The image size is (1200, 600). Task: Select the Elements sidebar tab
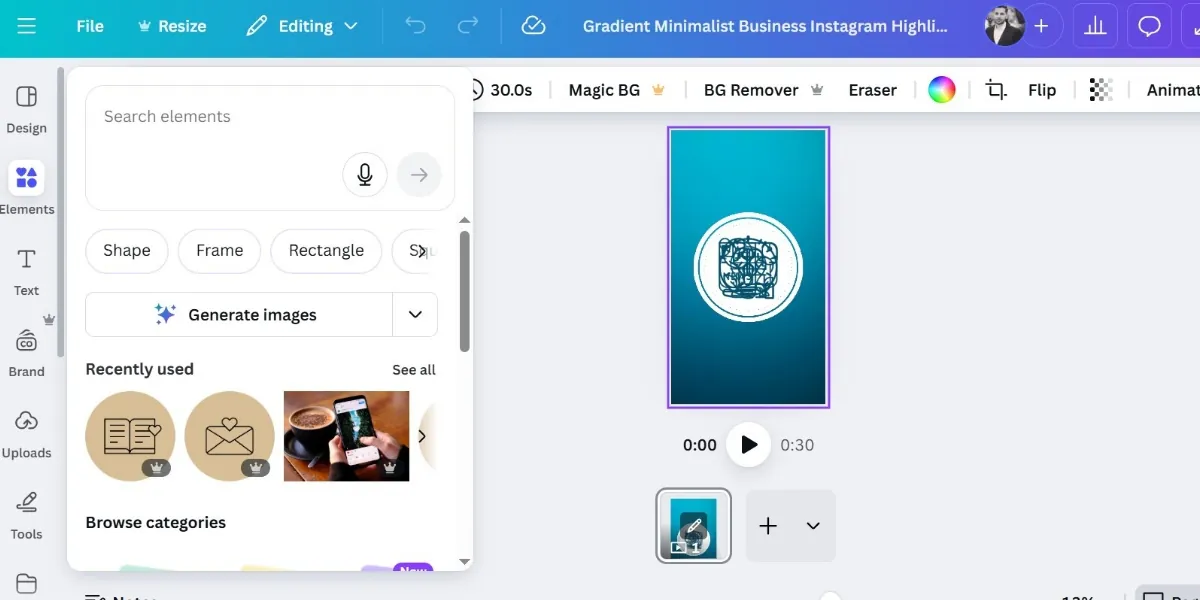tap(27, 189)
